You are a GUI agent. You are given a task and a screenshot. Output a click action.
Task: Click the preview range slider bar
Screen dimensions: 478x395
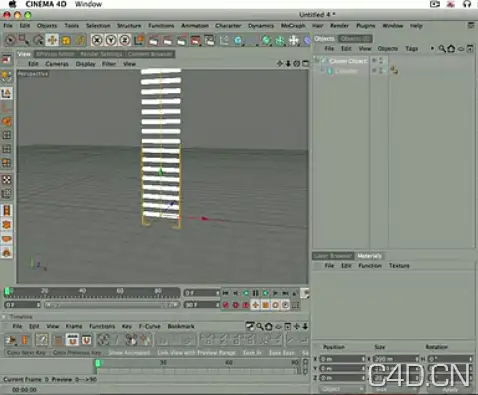(x=112, y=305)
